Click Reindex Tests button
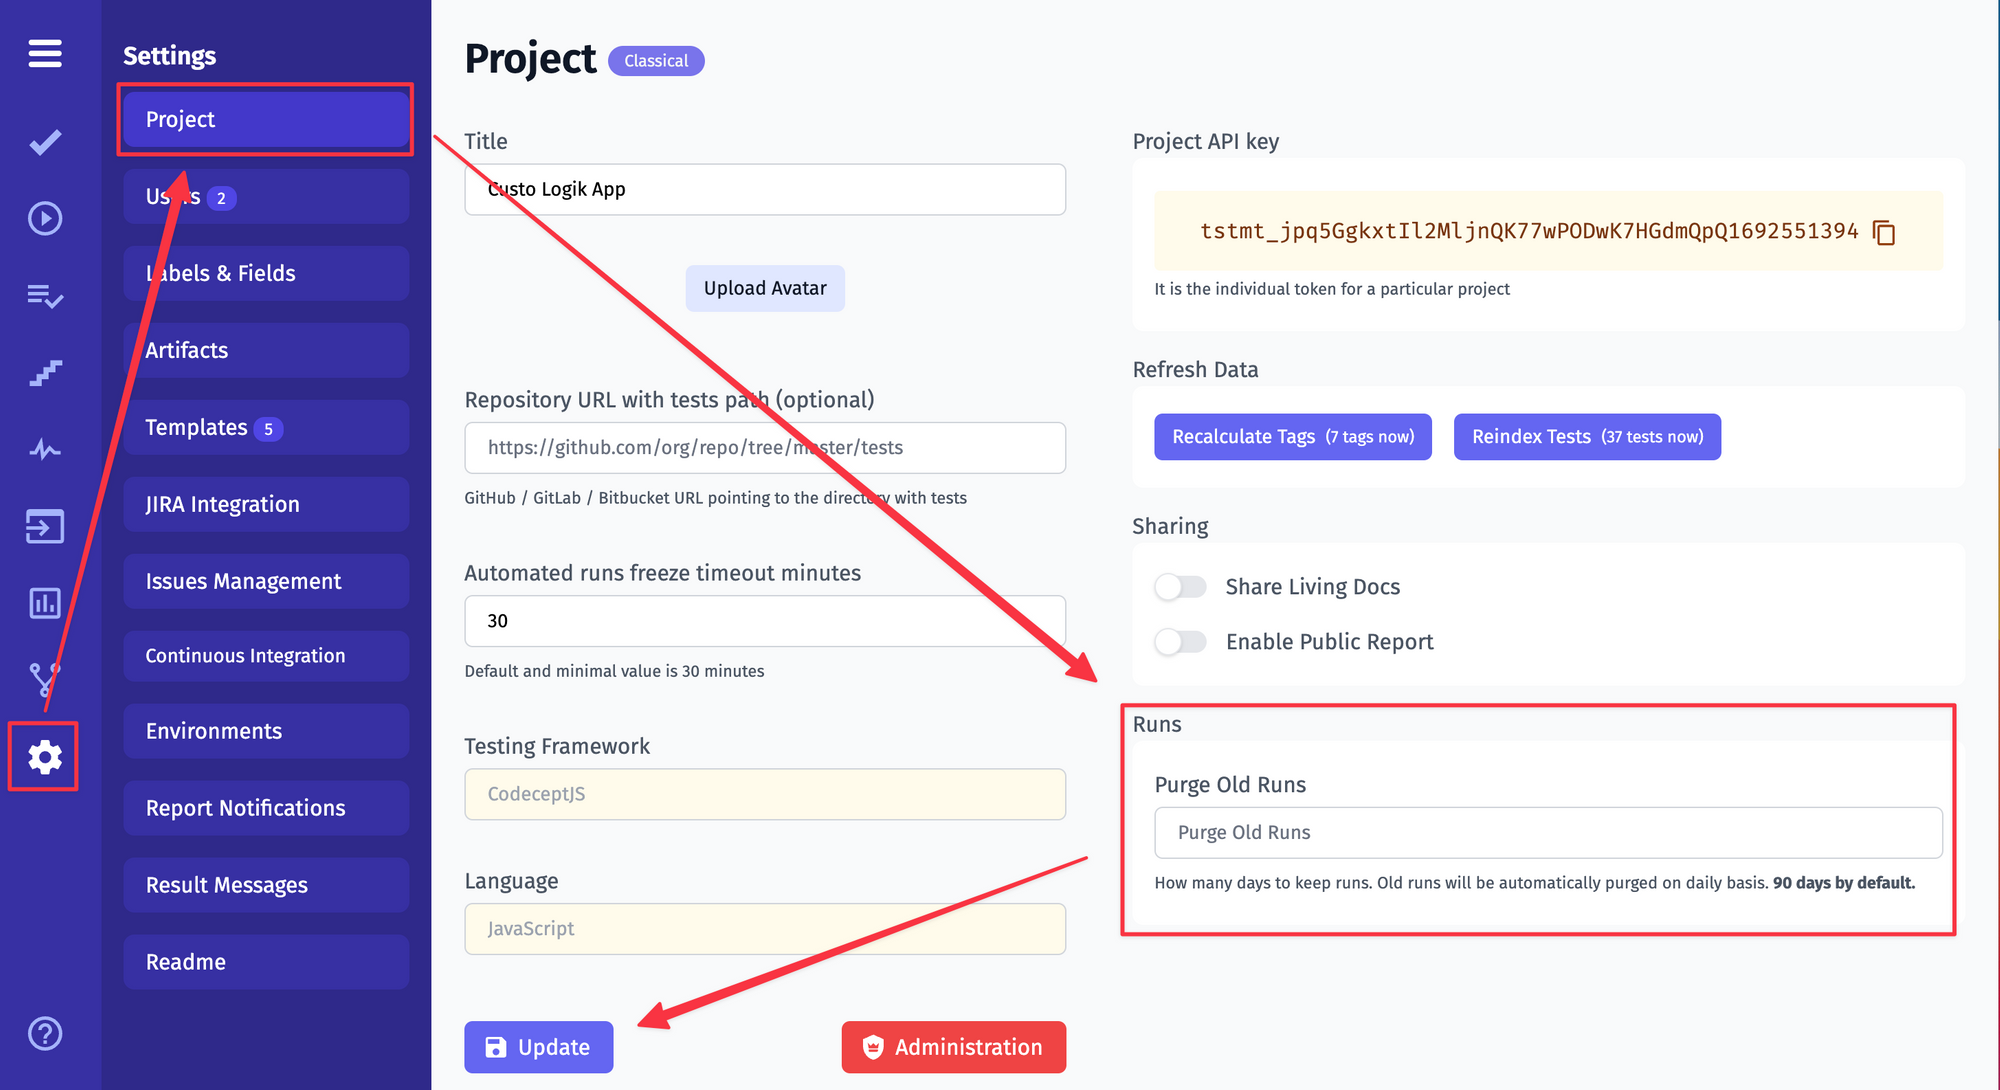The width and height of the screenshot is (2000, 1090). point(1587,437)
